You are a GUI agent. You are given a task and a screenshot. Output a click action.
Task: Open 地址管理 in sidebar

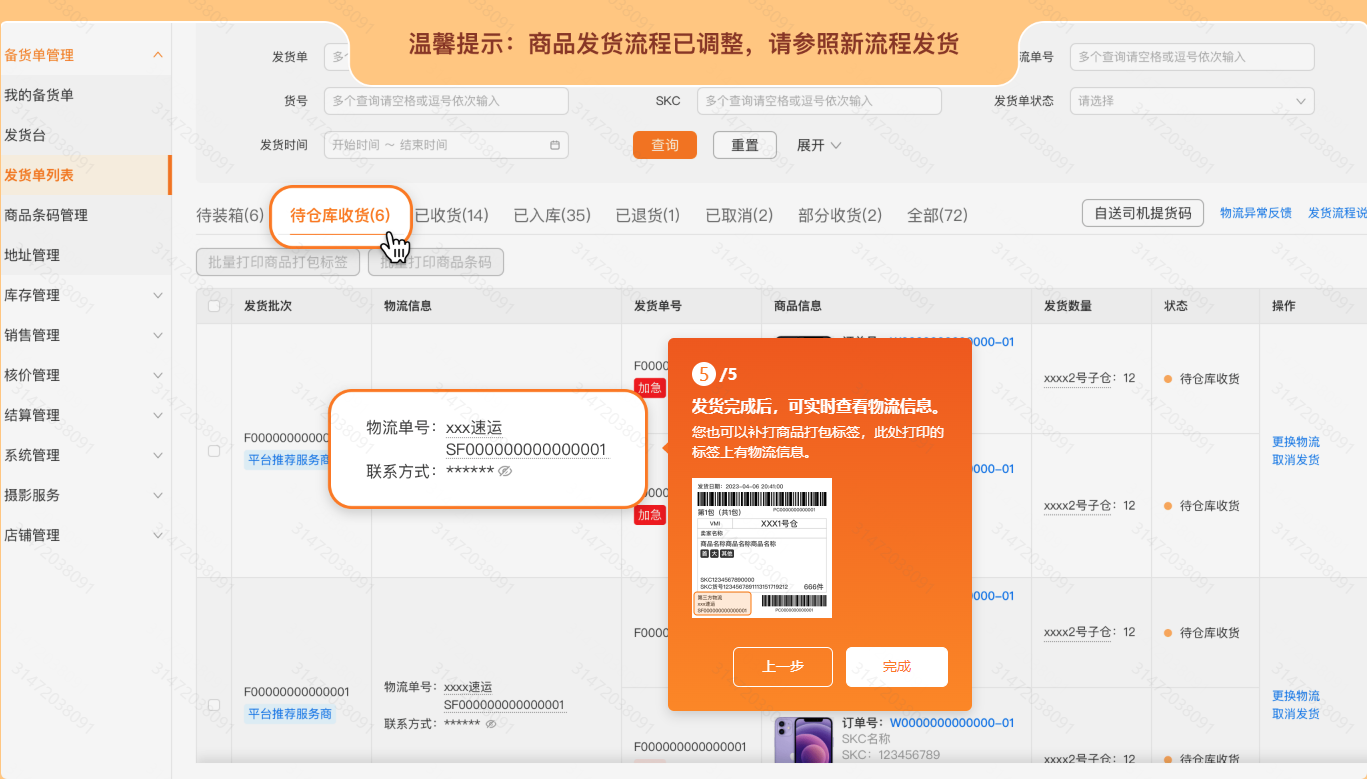click(32, 255)
